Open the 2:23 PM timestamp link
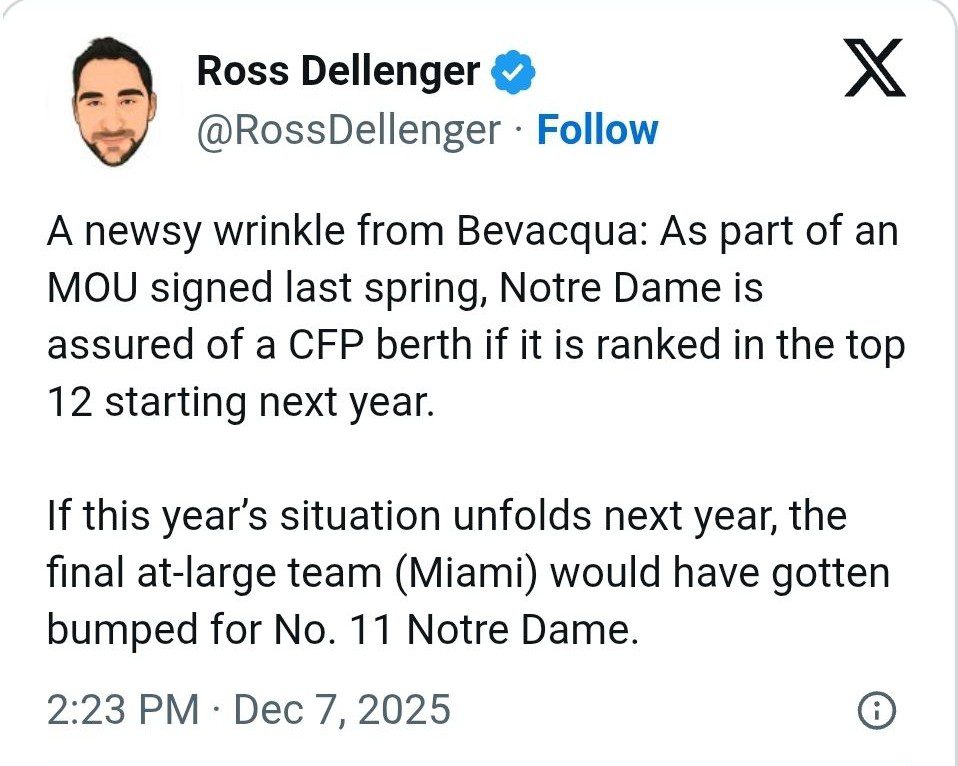This screenshot has height=766, width=958. point(122,710)
